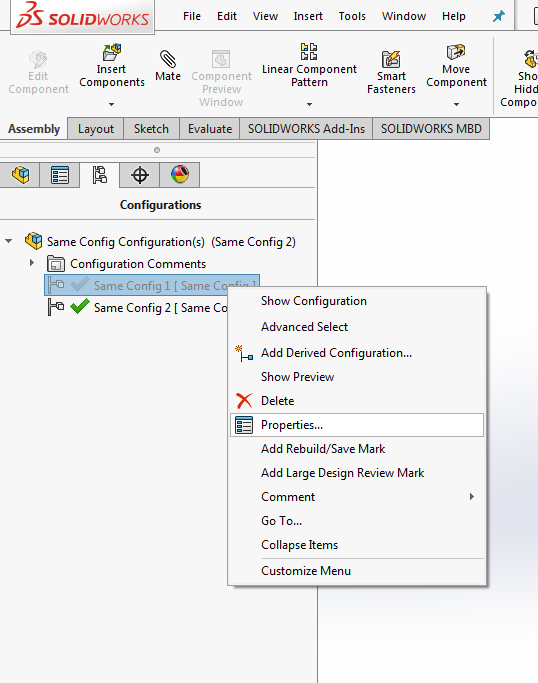The height and width of the screenshot is (683, 538).
Task: Open the Comment submenu
Action: pos(357,497)
